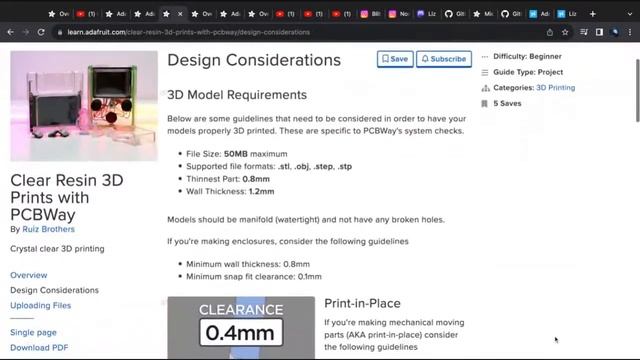
Task: Download the guide PDF
Action: point(39,348)
